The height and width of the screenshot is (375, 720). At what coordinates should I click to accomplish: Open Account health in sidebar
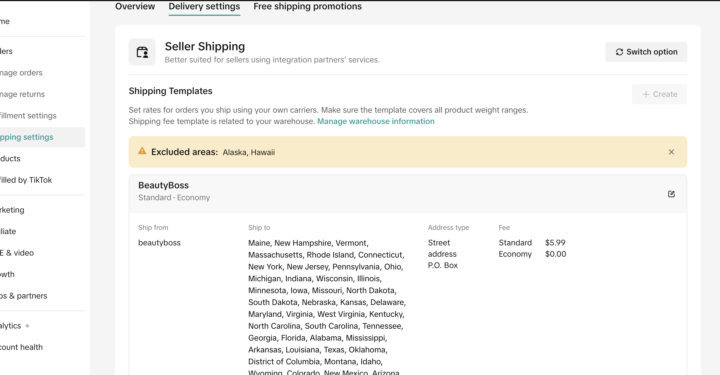[21, 347]
